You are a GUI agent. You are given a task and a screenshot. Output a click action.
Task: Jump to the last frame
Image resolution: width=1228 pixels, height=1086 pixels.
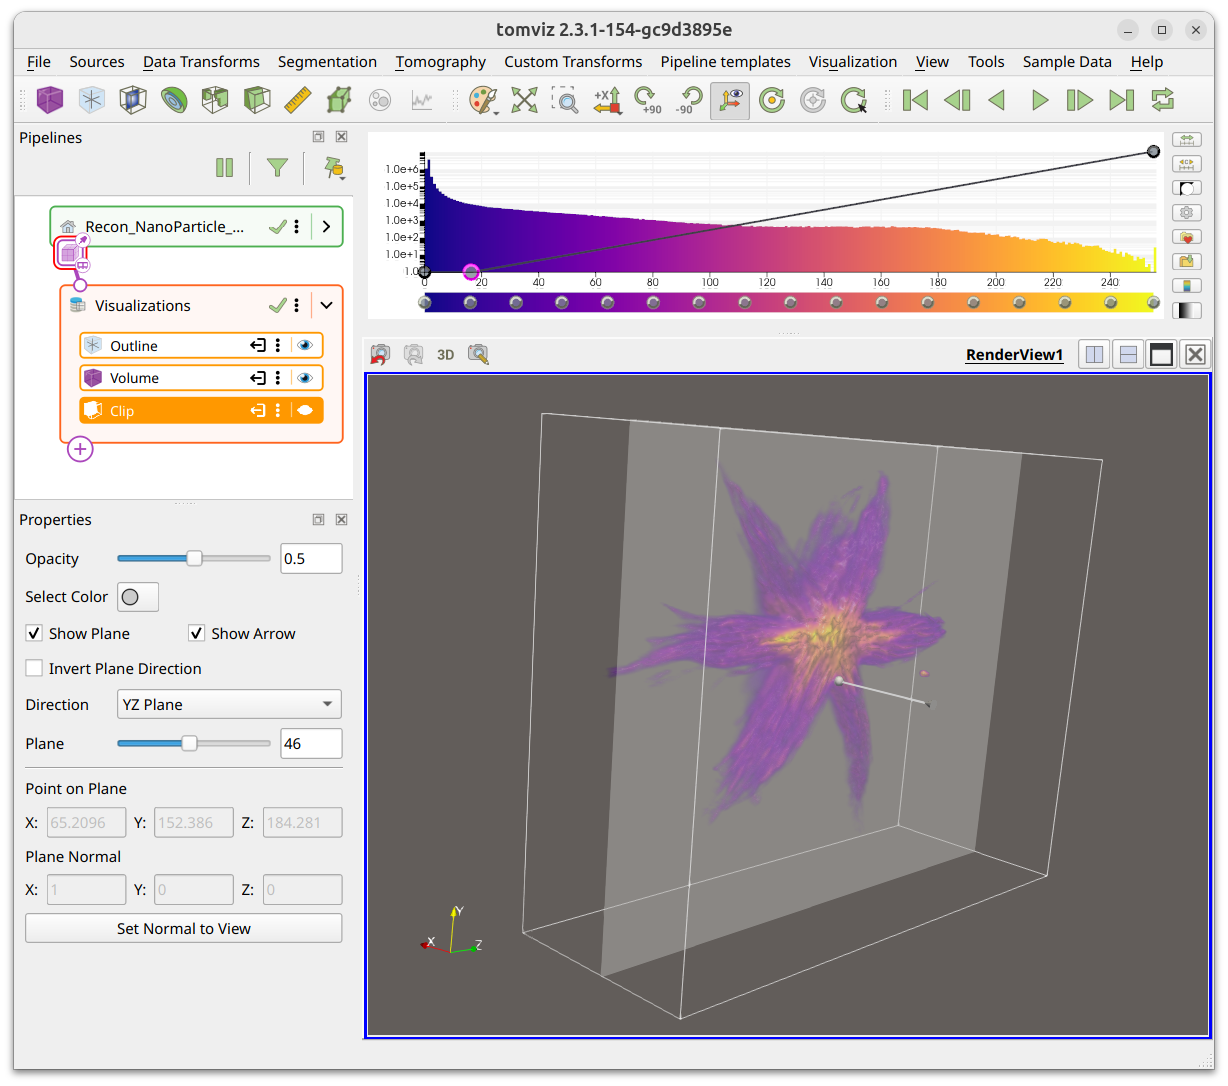coord(1122,99)
